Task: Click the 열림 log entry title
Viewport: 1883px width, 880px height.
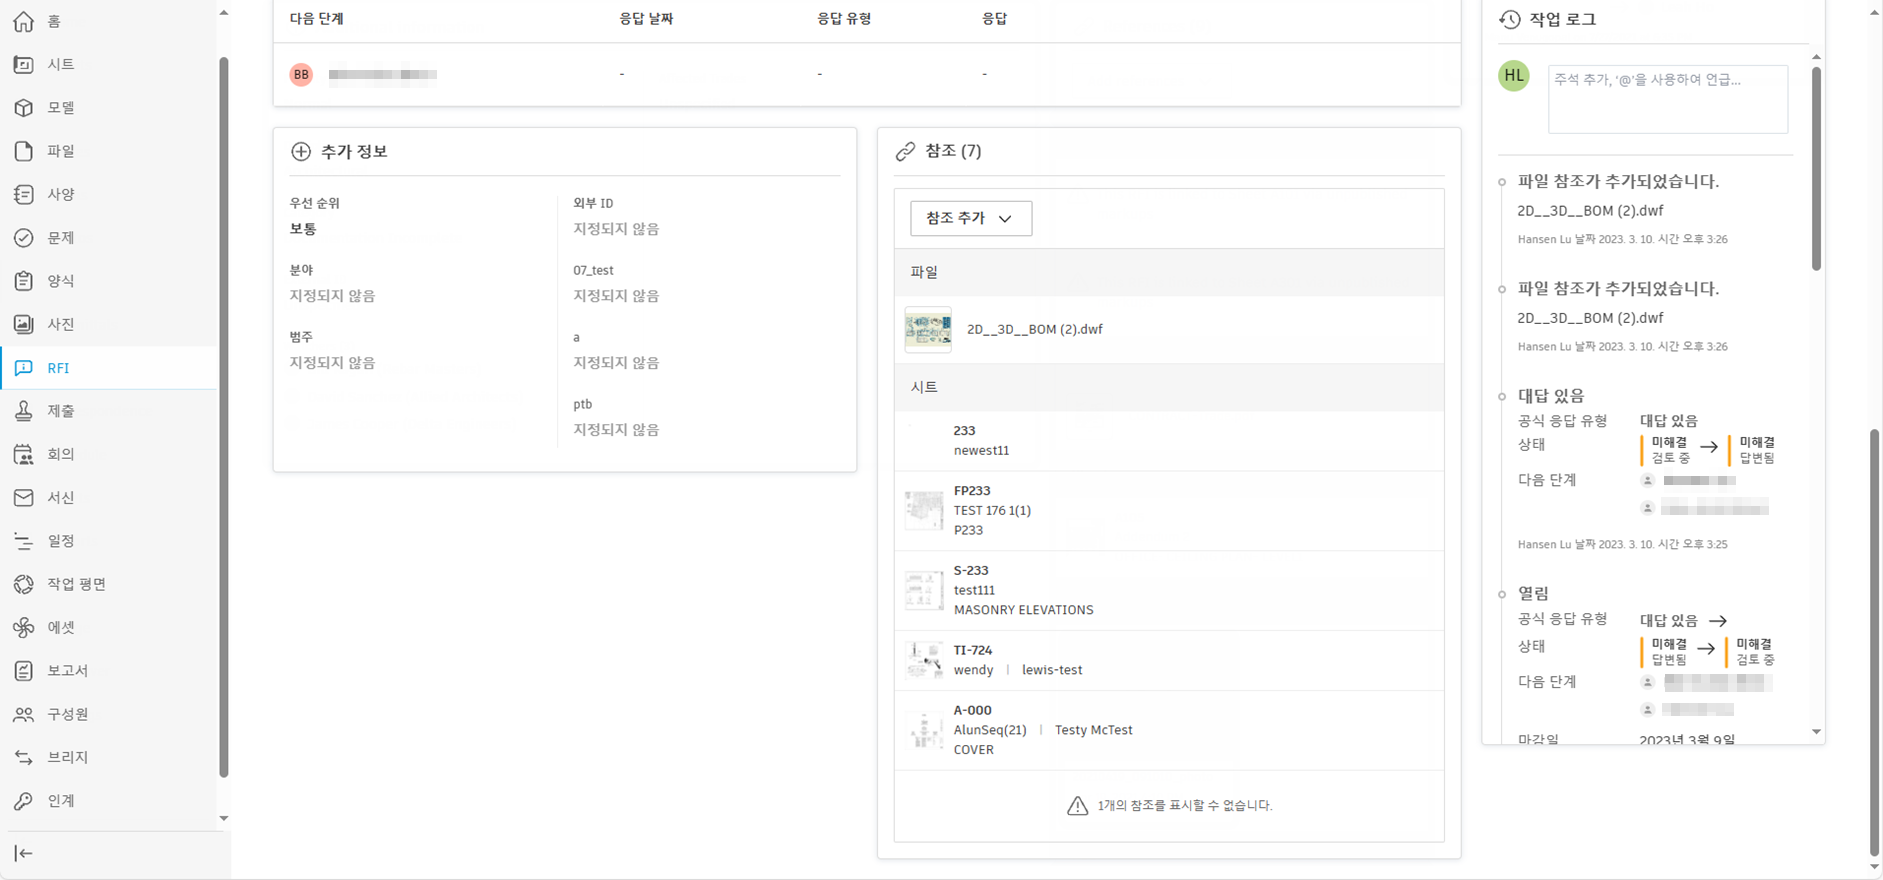Action: (1533, 594)
